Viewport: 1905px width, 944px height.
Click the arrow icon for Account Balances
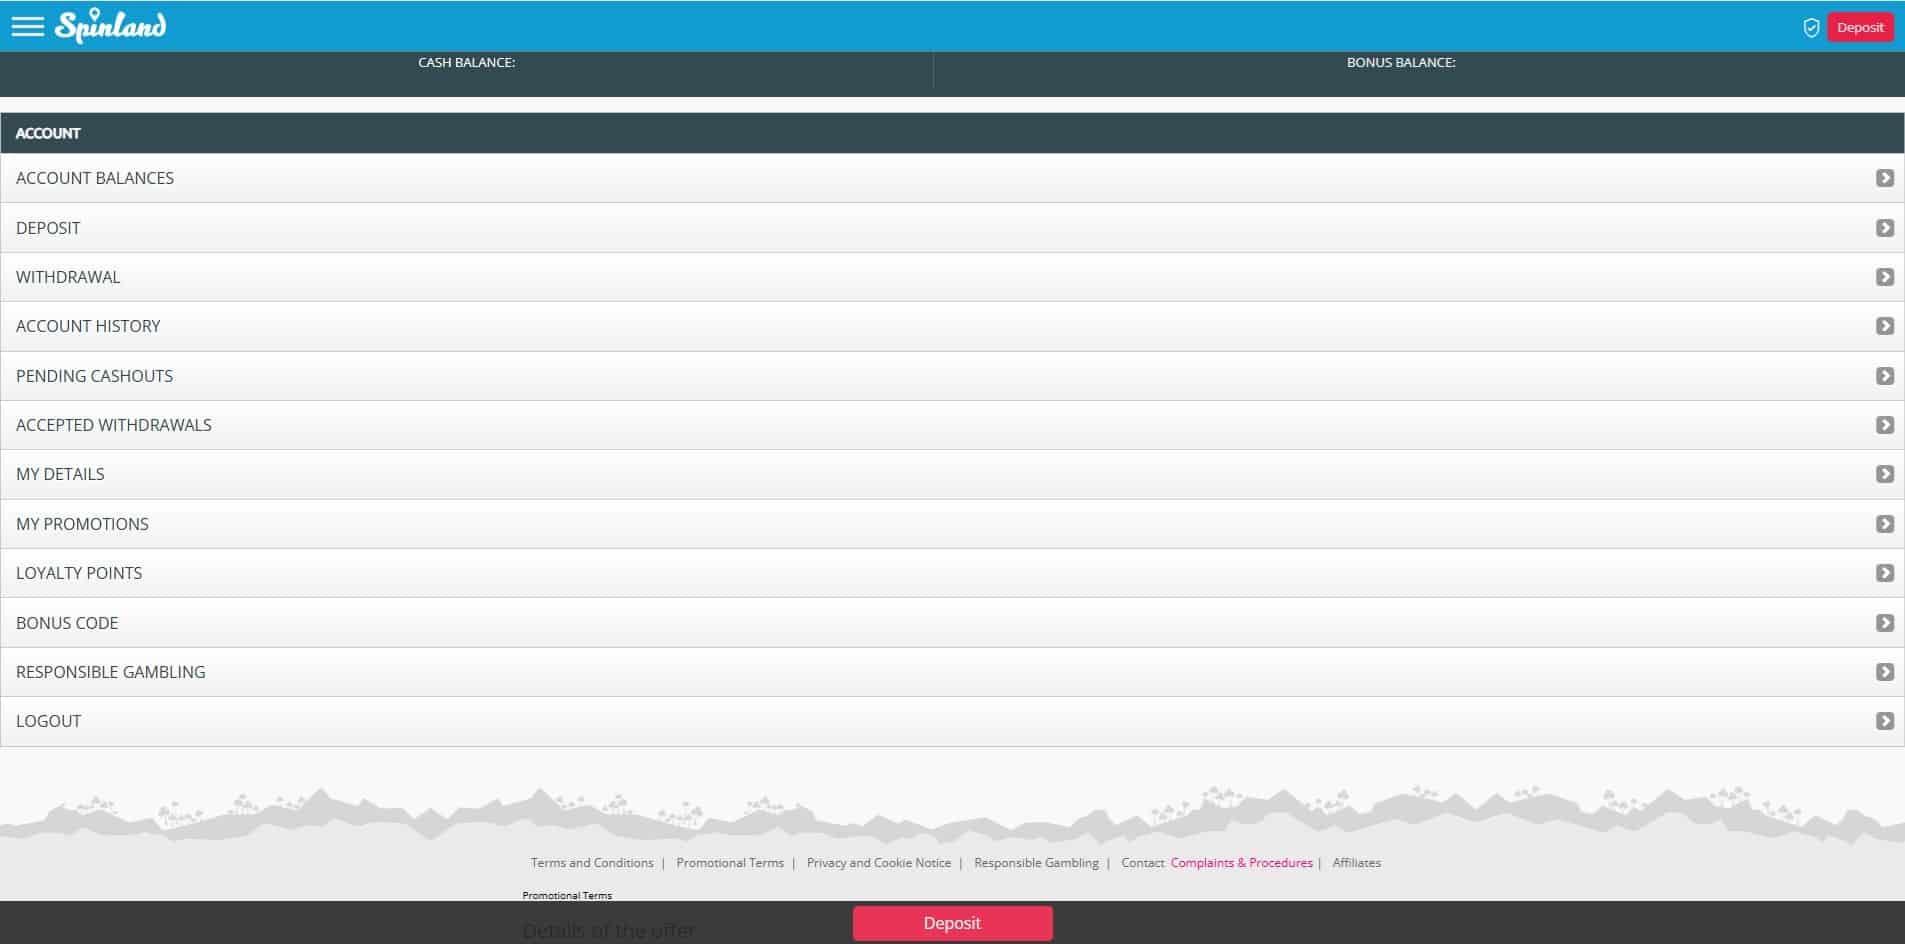(x=1884, y=178)
